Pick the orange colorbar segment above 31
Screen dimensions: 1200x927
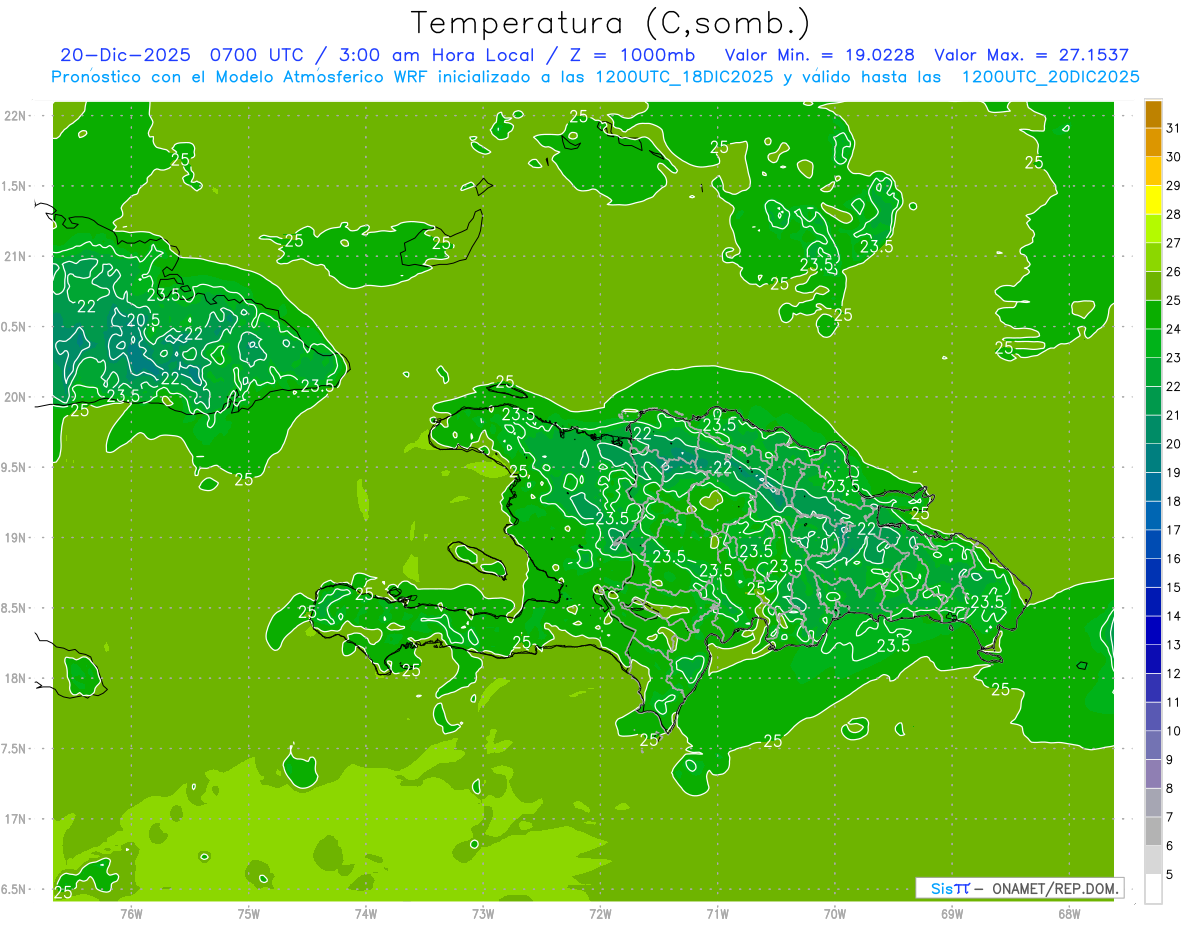tap(1153, 114)
